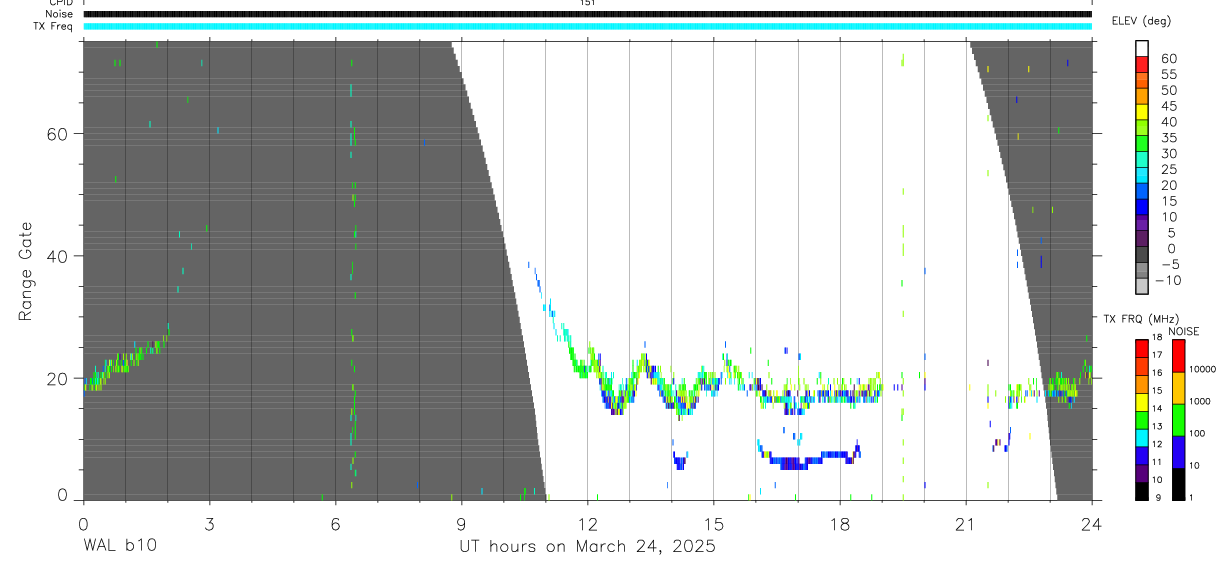Click range gate tick label "40" on the y-axis
This screenshot has width=1228, height=567.
pyautogui.click(x=57, y=256)
